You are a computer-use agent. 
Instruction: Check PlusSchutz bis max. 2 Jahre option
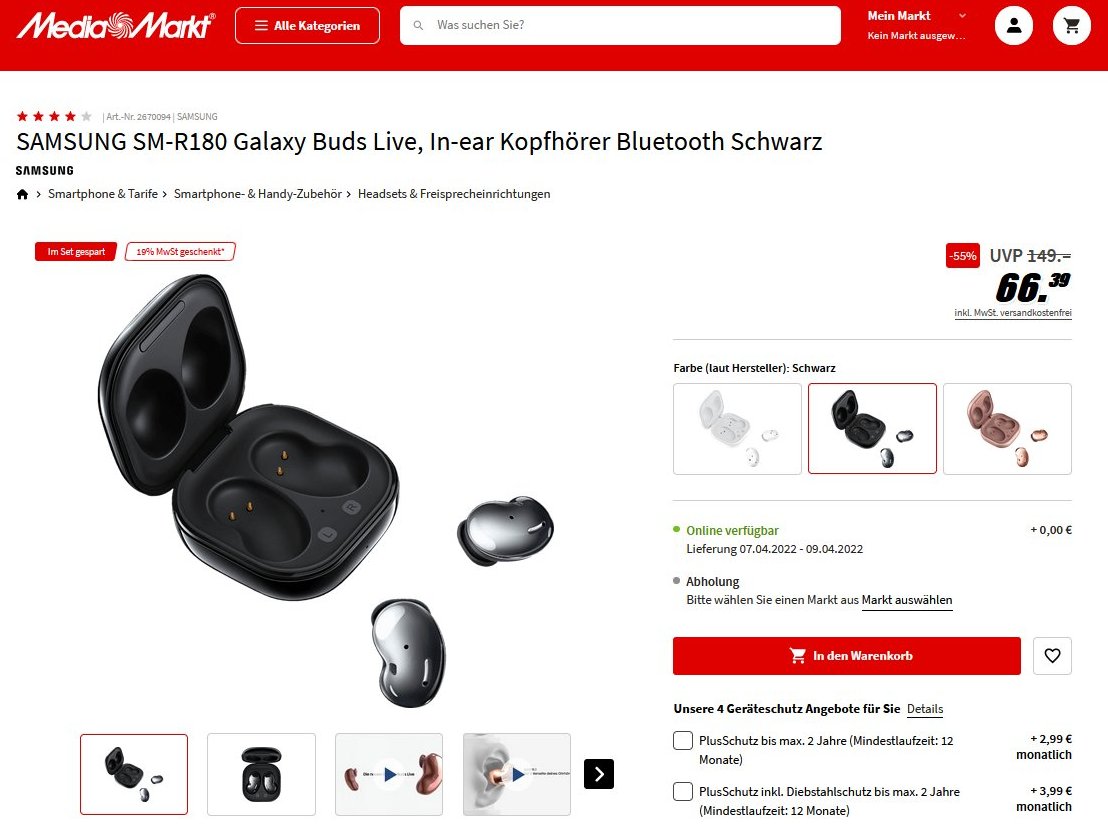tap(683, 741)
